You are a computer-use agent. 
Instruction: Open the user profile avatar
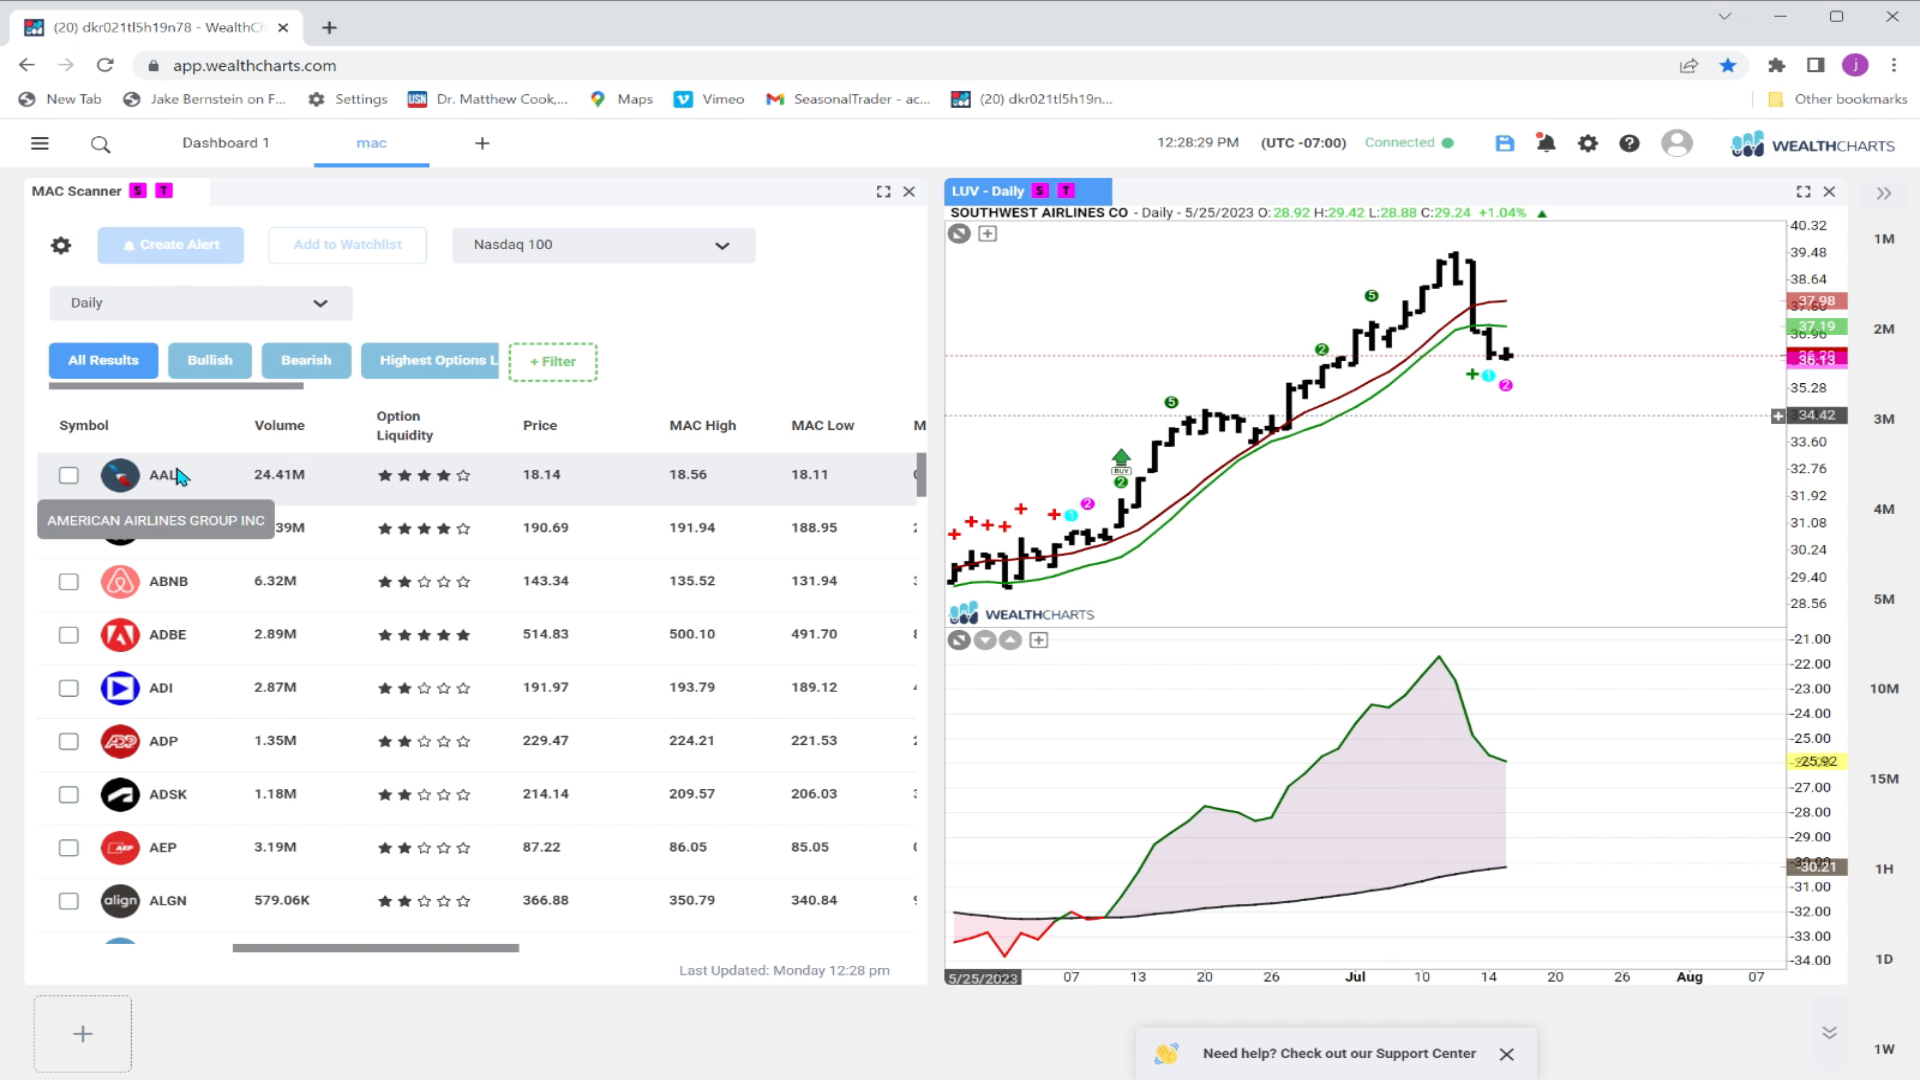click(1677, 143)
